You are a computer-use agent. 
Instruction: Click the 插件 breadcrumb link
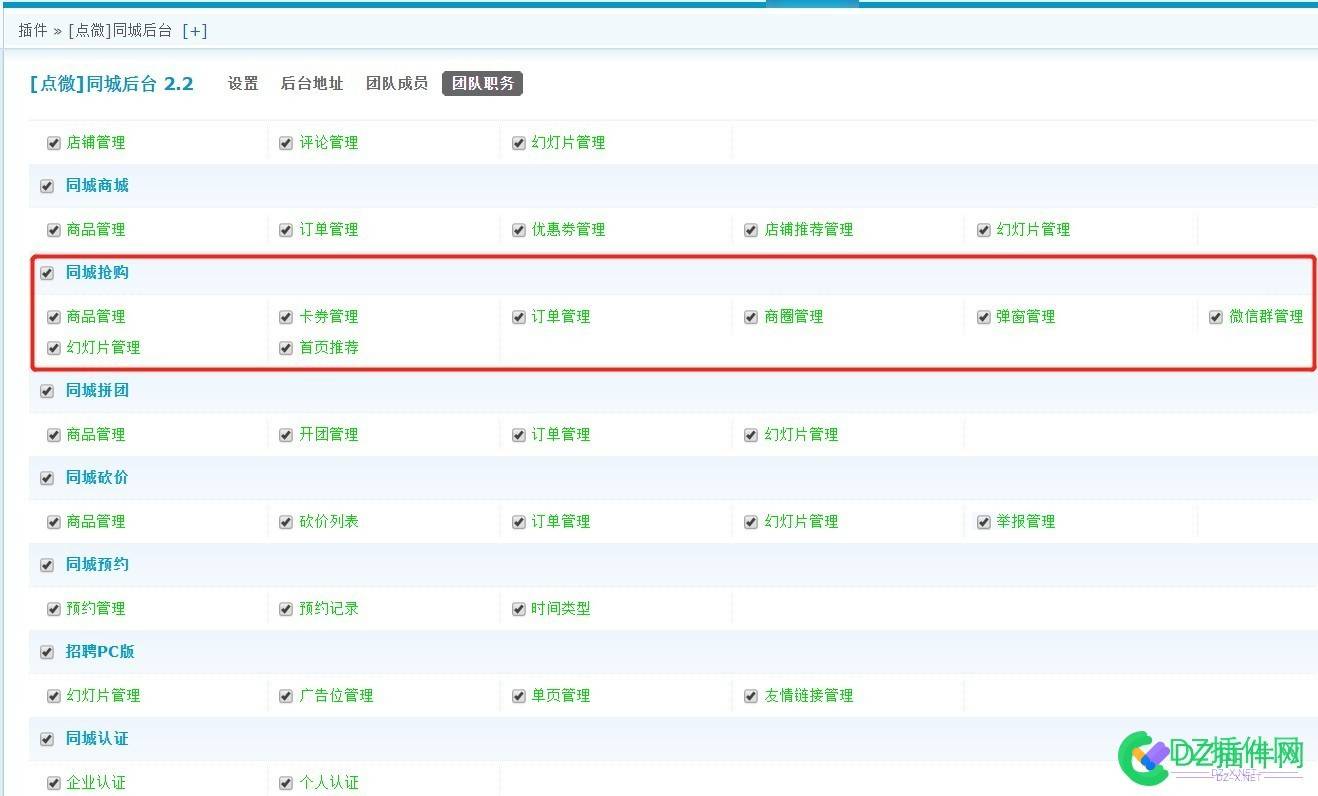pos(33,31)
